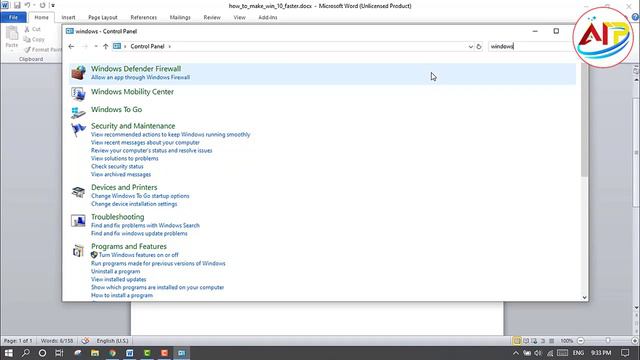Switch to Word Review tab
Screen dimensions: 640x360
pyautogui.click(x=212, y=18)
